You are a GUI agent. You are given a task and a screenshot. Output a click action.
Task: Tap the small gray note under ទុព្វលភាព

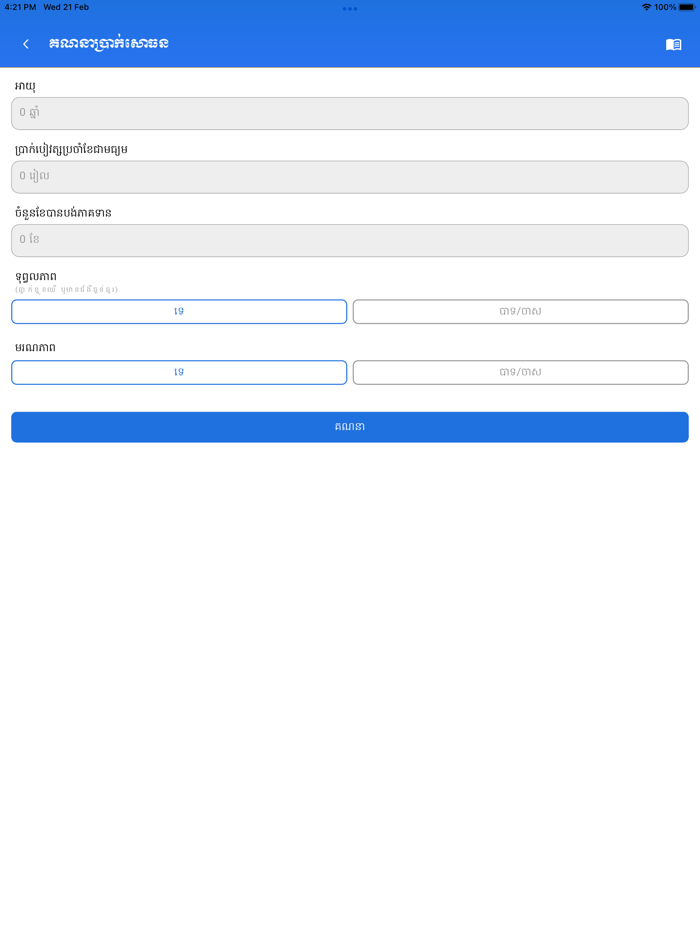click(63, 289)
